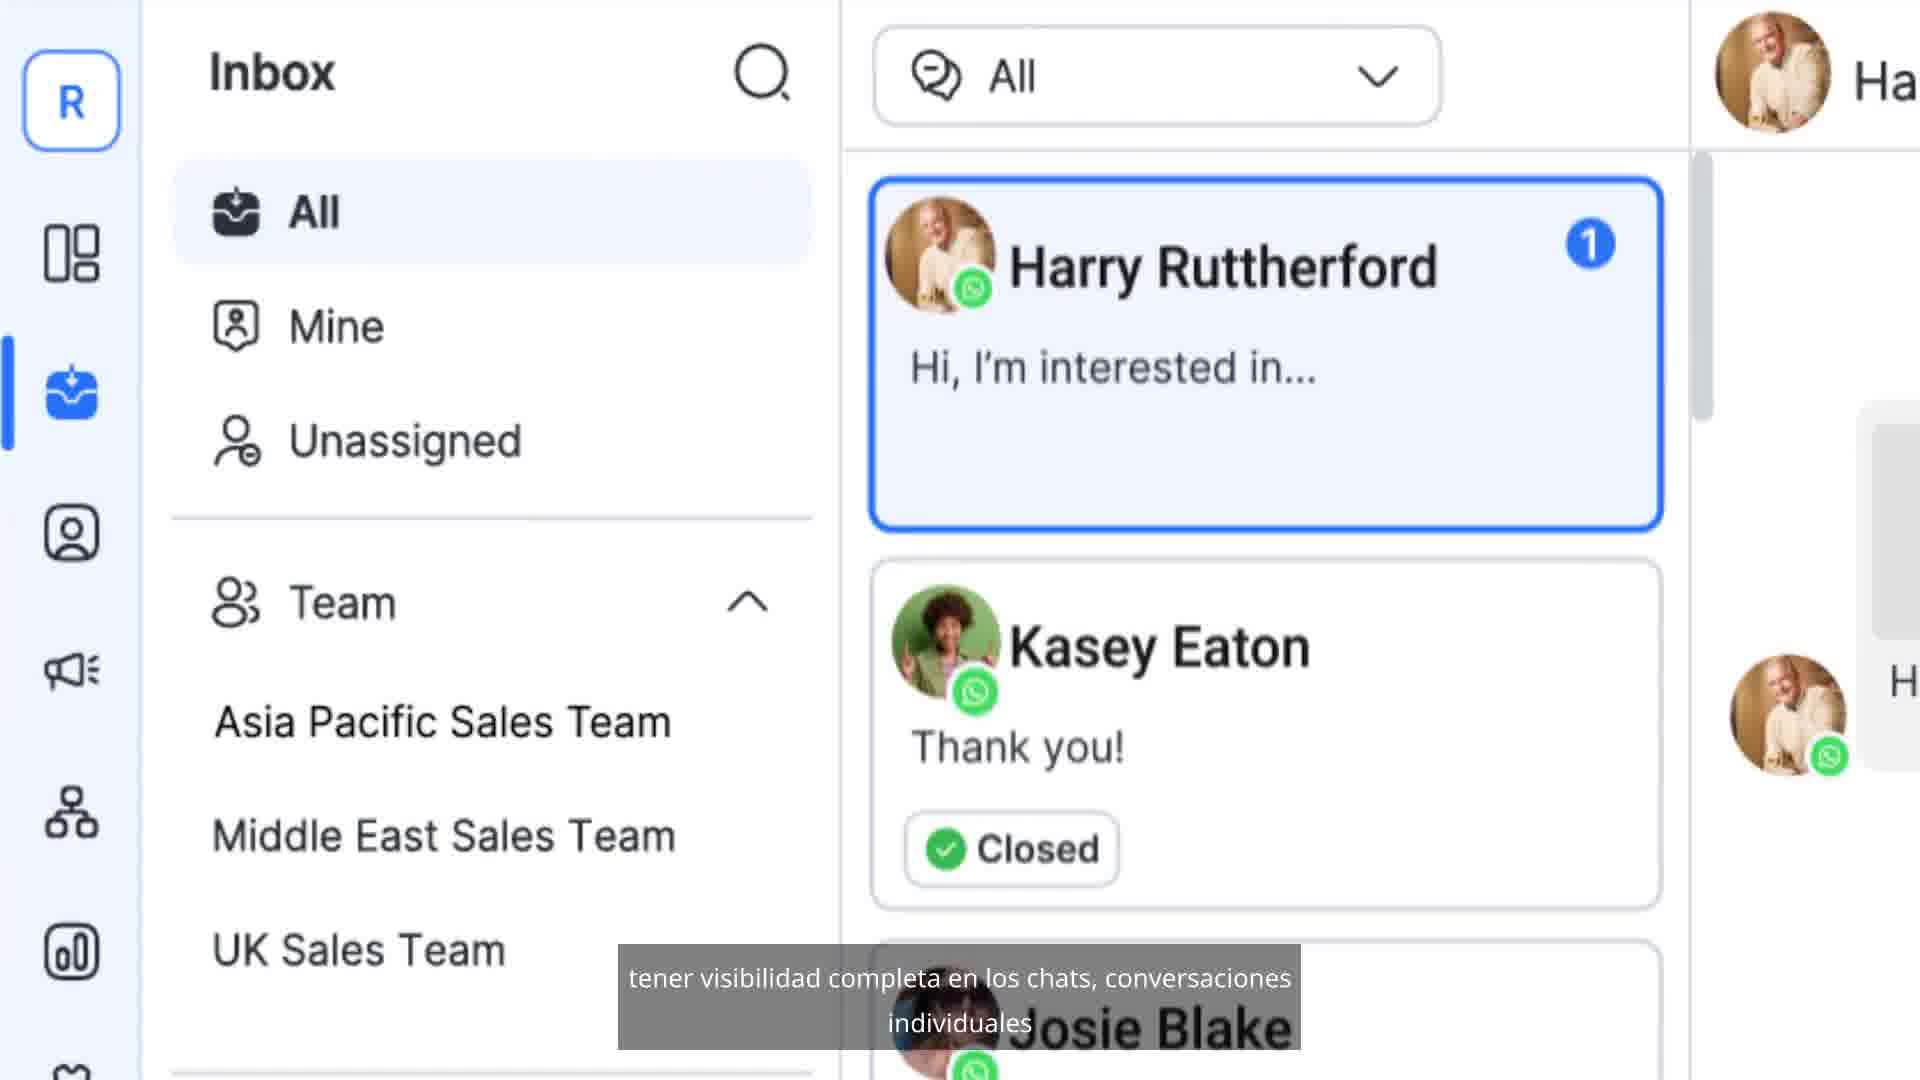Viewport: 1920px width, 1080px height.
Task: Click the Closed status badge on Kasey Eaton
Action: 1011,849
